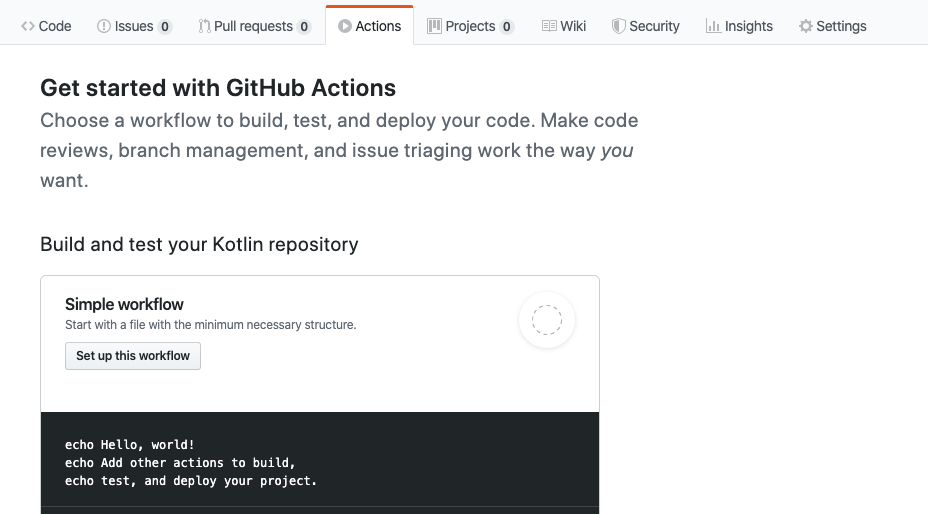Click the minimum necessary structure description text
928x514 pixels.
point(210,325)
